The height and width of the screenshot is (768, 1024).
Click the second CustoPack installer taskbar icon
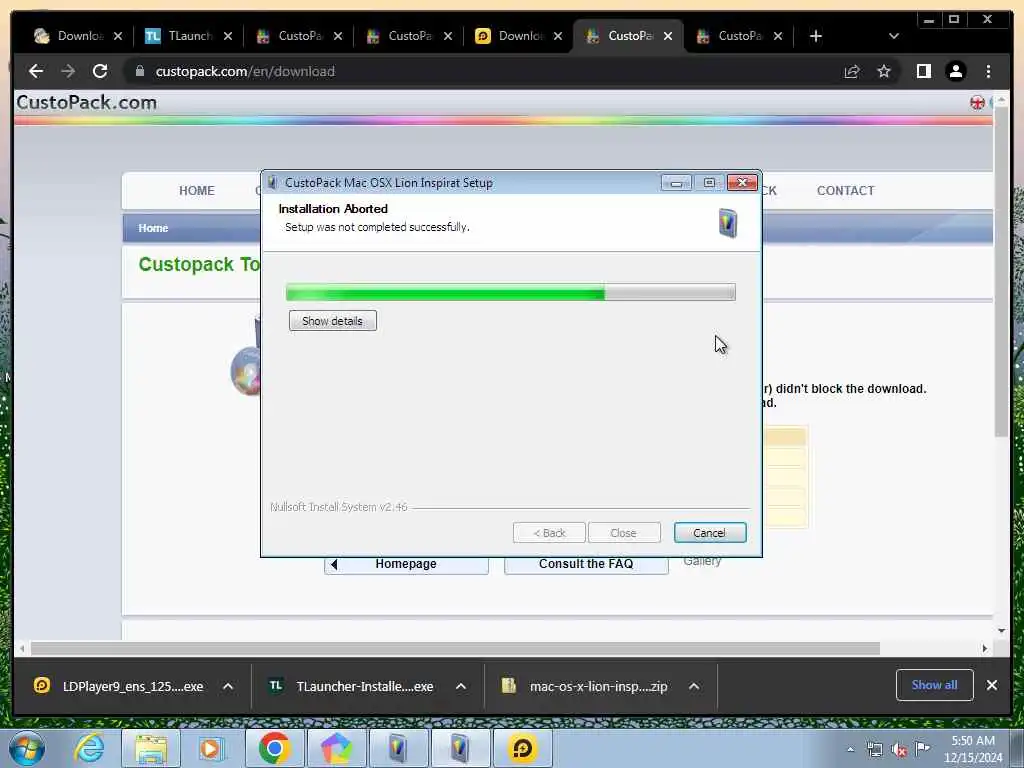point(460,748)
